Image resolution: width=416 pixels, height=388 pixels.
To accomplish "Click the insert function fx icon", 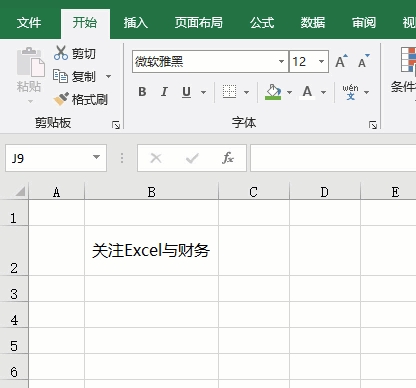I will [x=228, y=158].
